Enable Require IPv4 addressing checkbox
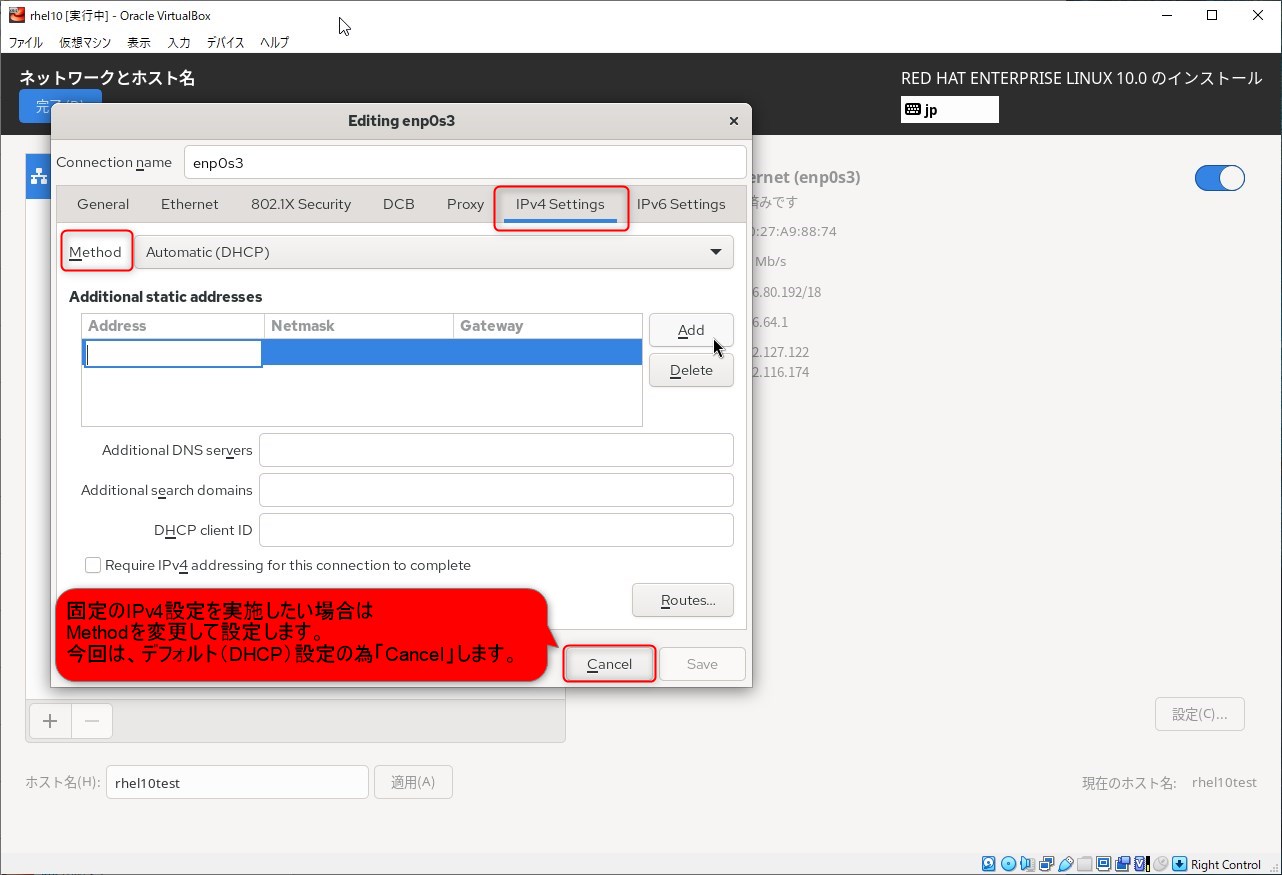 point(93,565)
